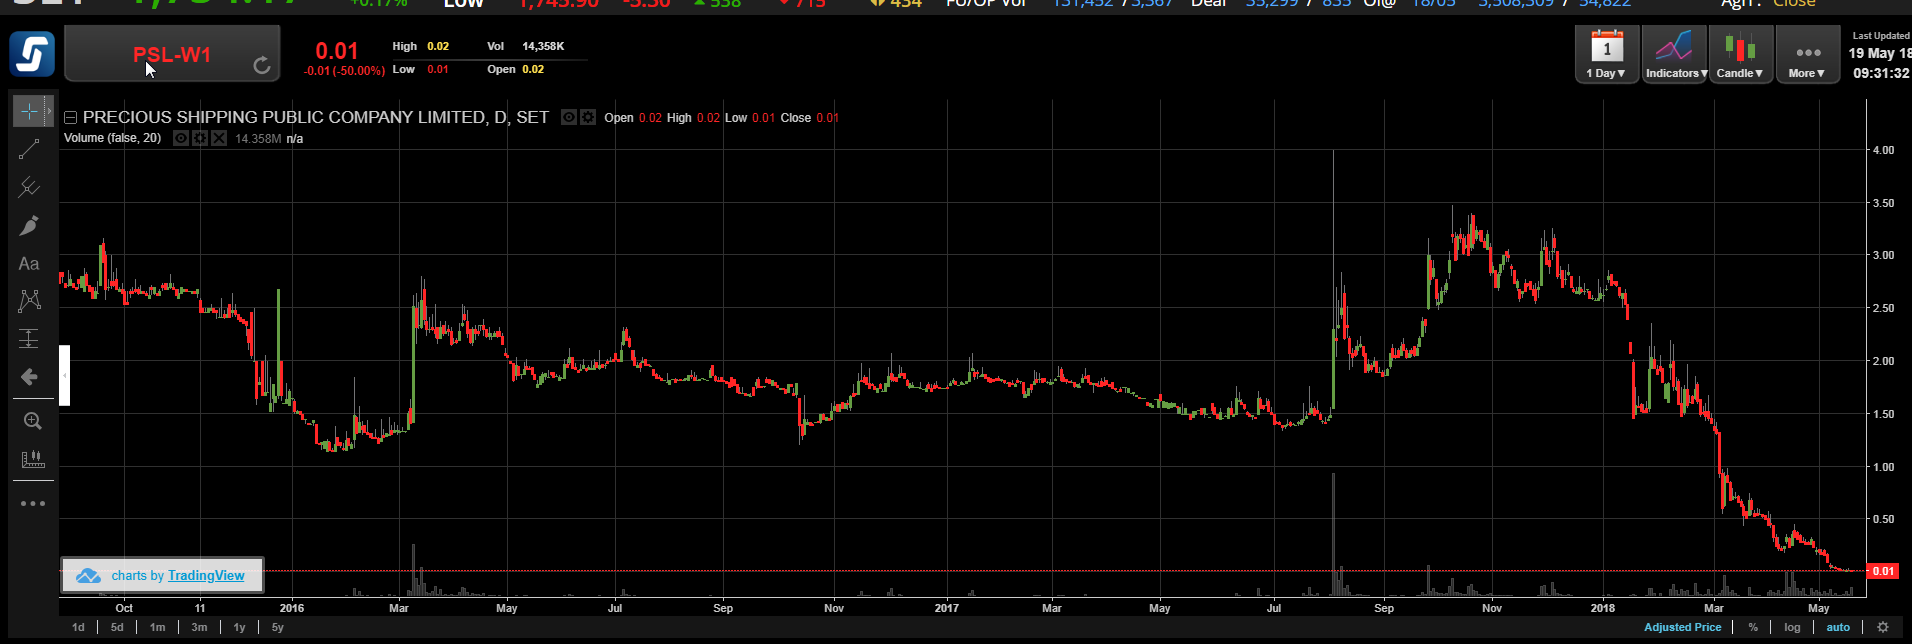Image resolution: width=1912 pixels, height=644 pixels.
Task: Open settings for the main price series
Action: (588, 117)
